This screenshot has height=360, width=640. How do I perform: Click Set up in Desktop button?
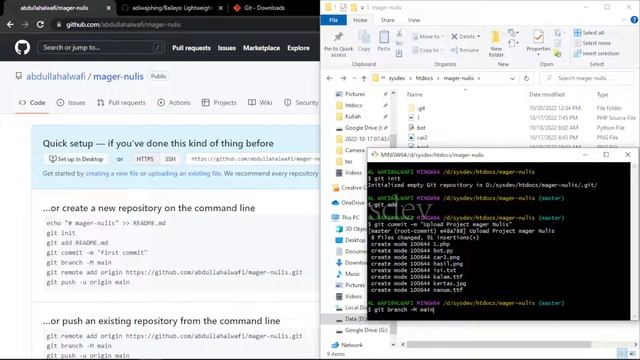point(76,159)
